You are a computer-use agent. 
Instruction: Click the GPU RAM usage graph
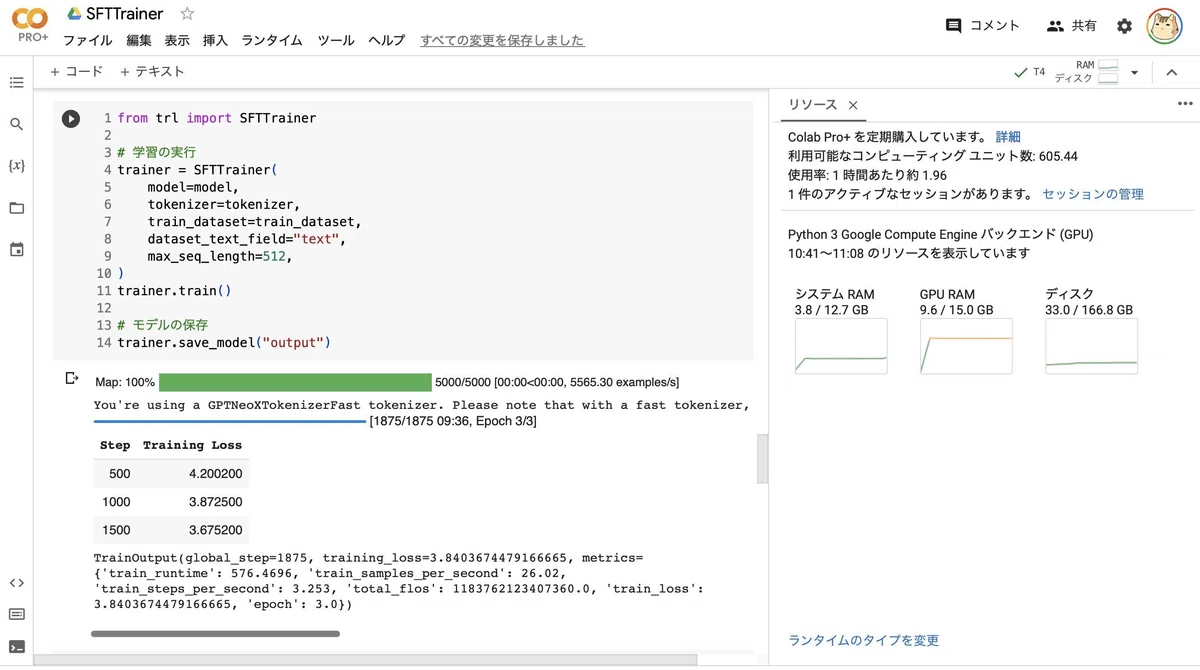[x=966, y=347]
